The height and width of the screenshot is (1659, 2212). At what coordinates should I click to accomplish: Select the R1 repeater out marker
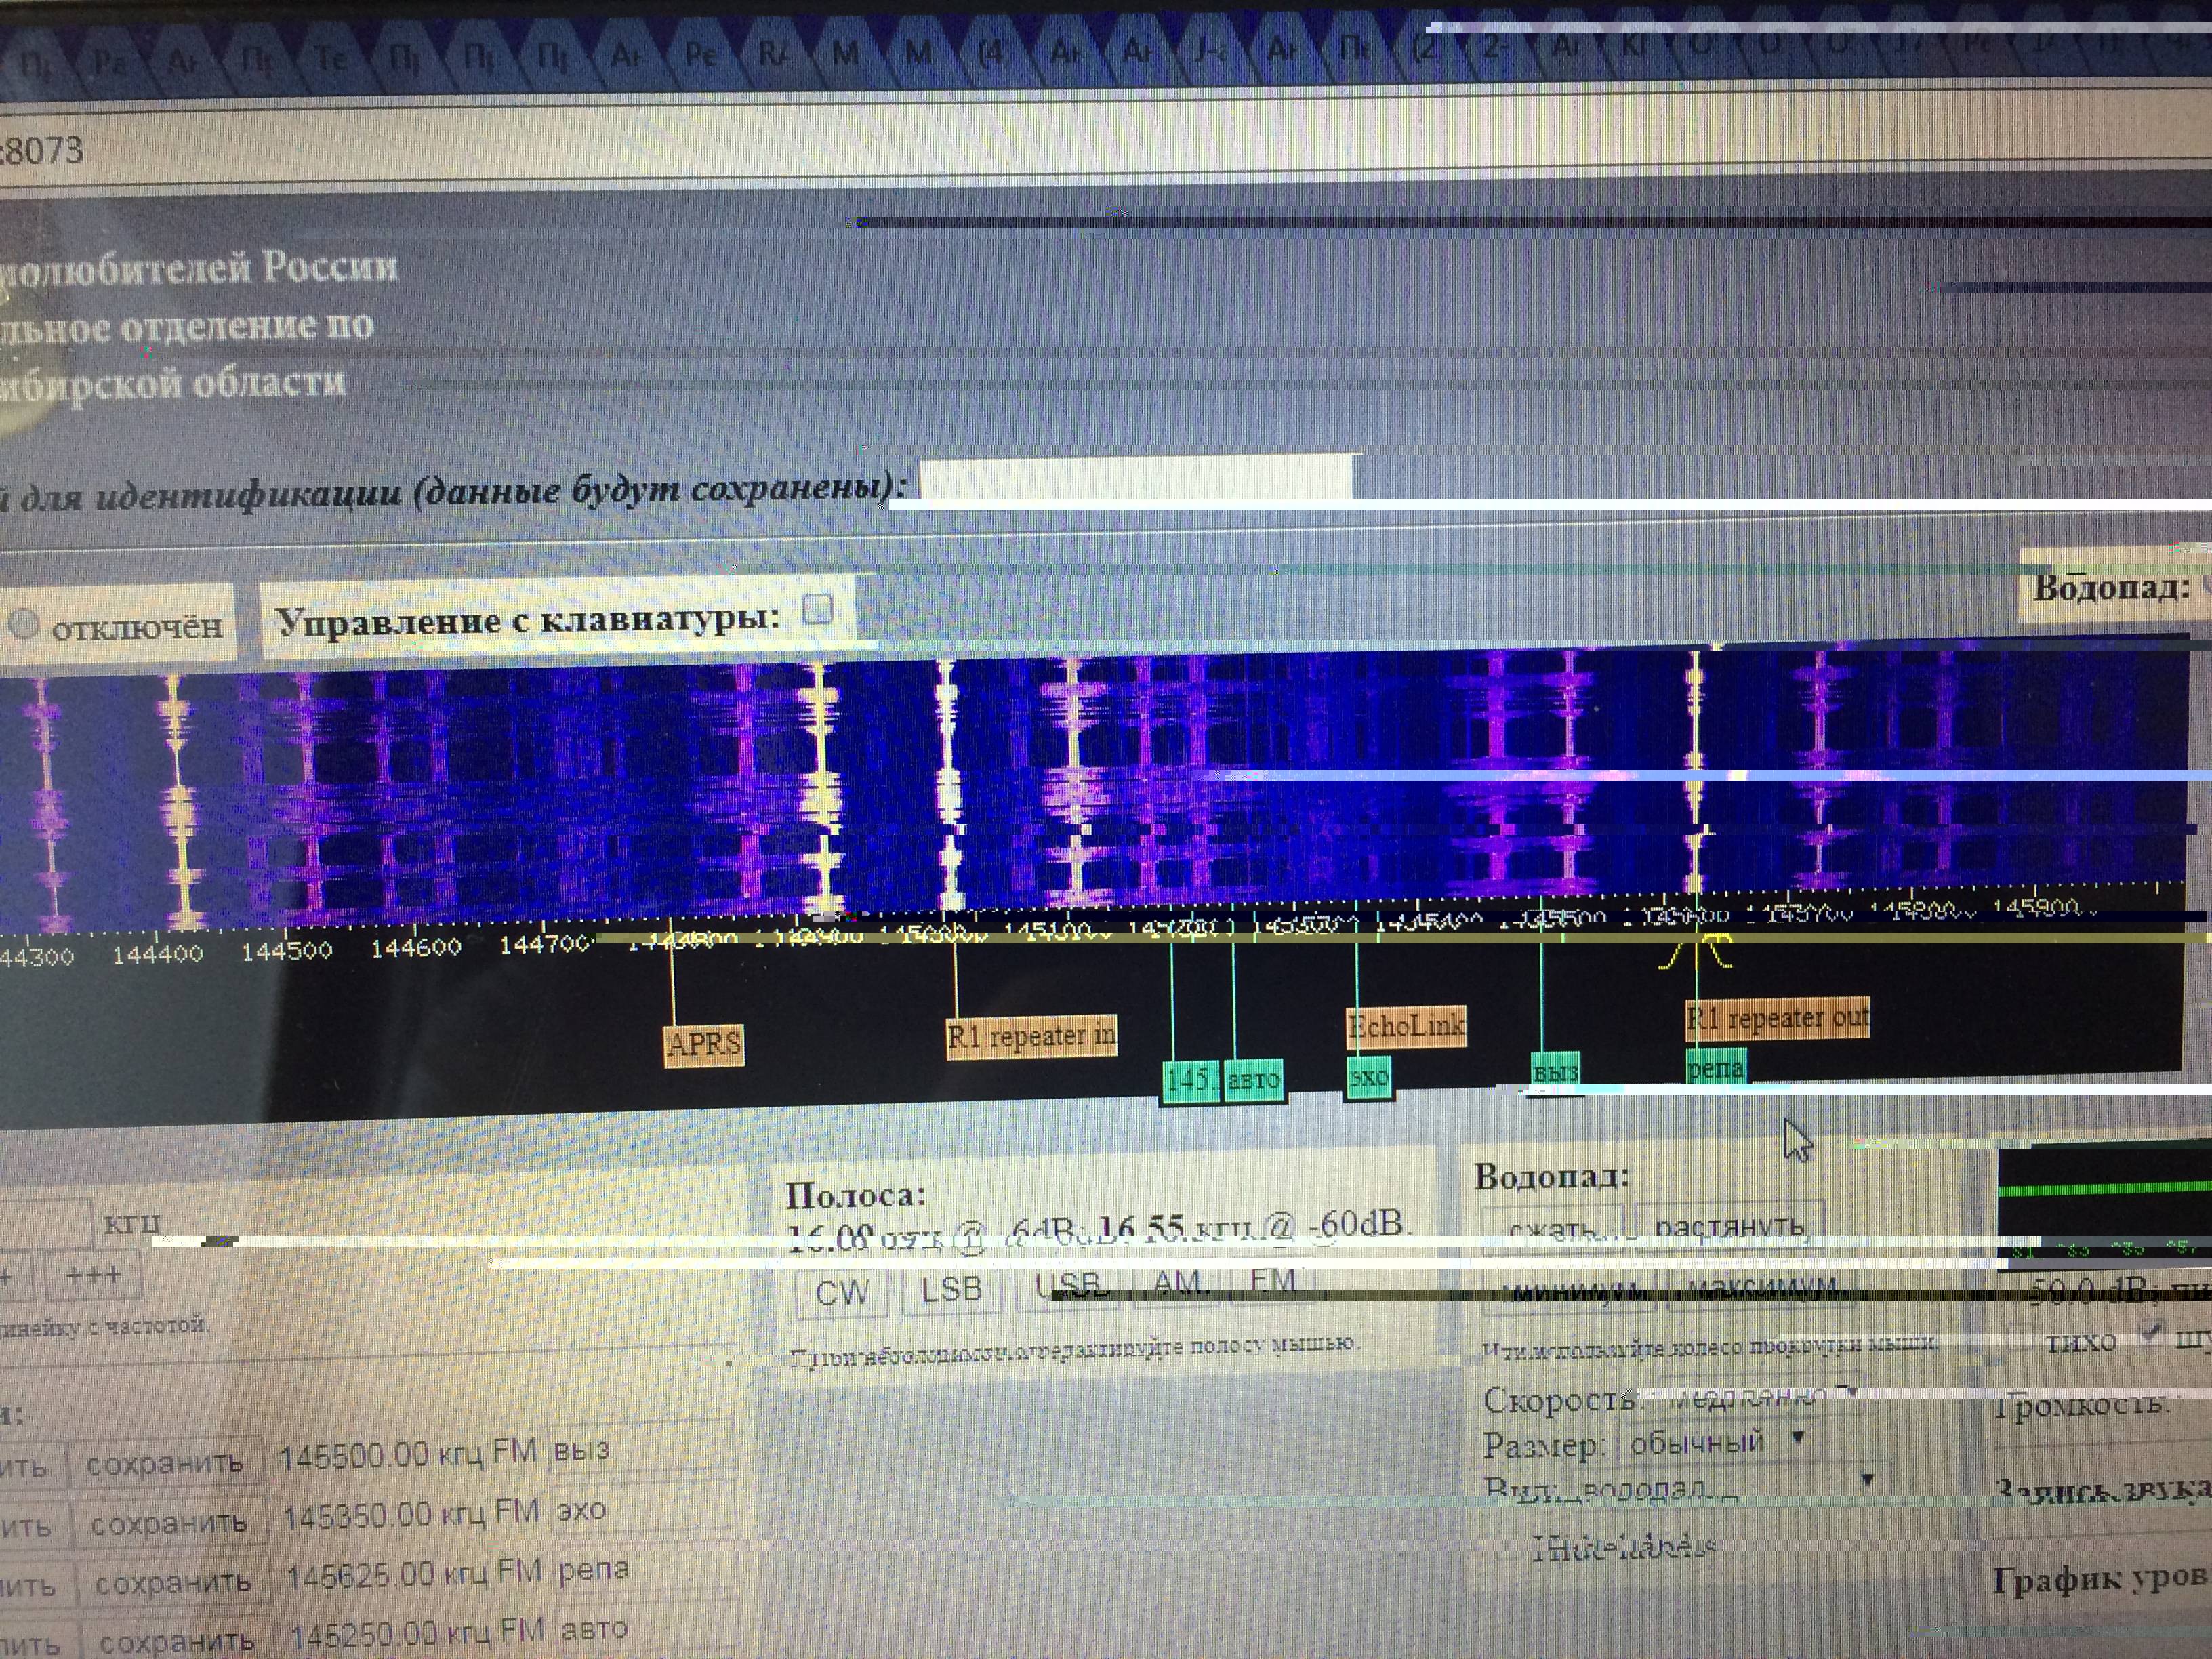click(x=1777, y=1018)
